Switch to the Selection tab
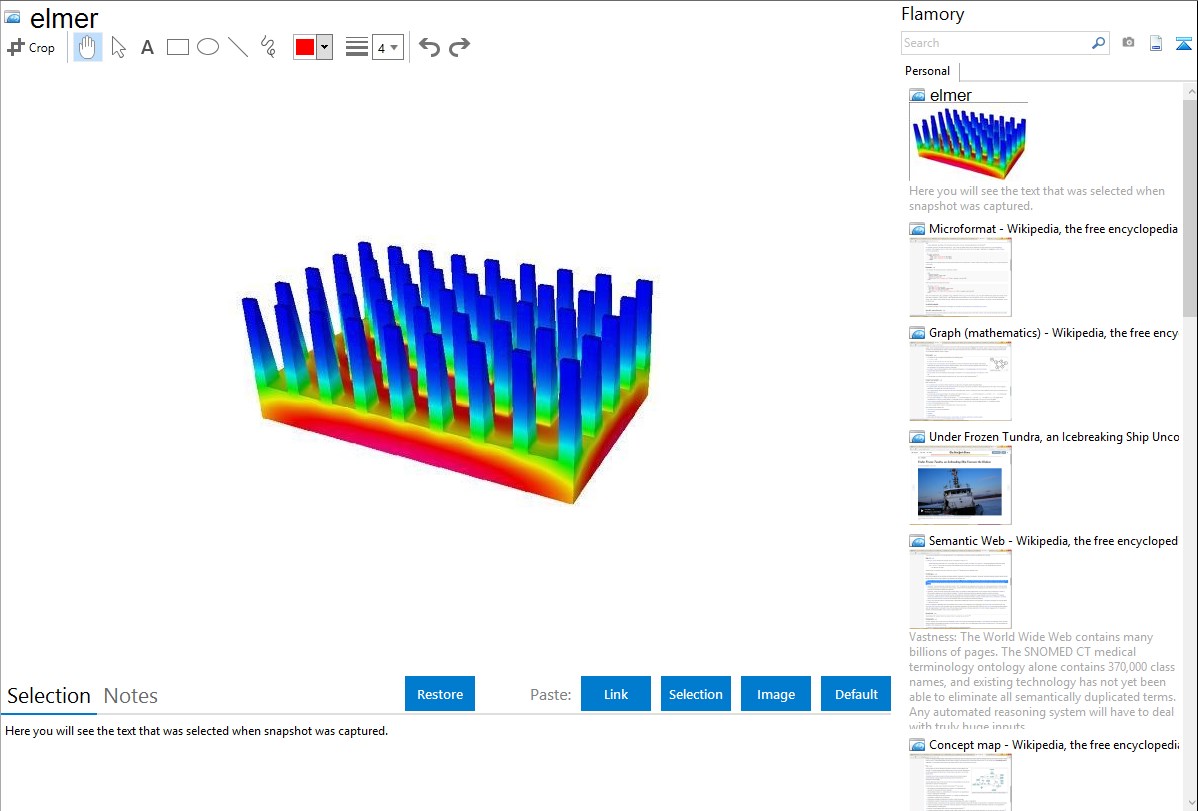This screenshot has width=1198, height=811. tap(49, 696)
